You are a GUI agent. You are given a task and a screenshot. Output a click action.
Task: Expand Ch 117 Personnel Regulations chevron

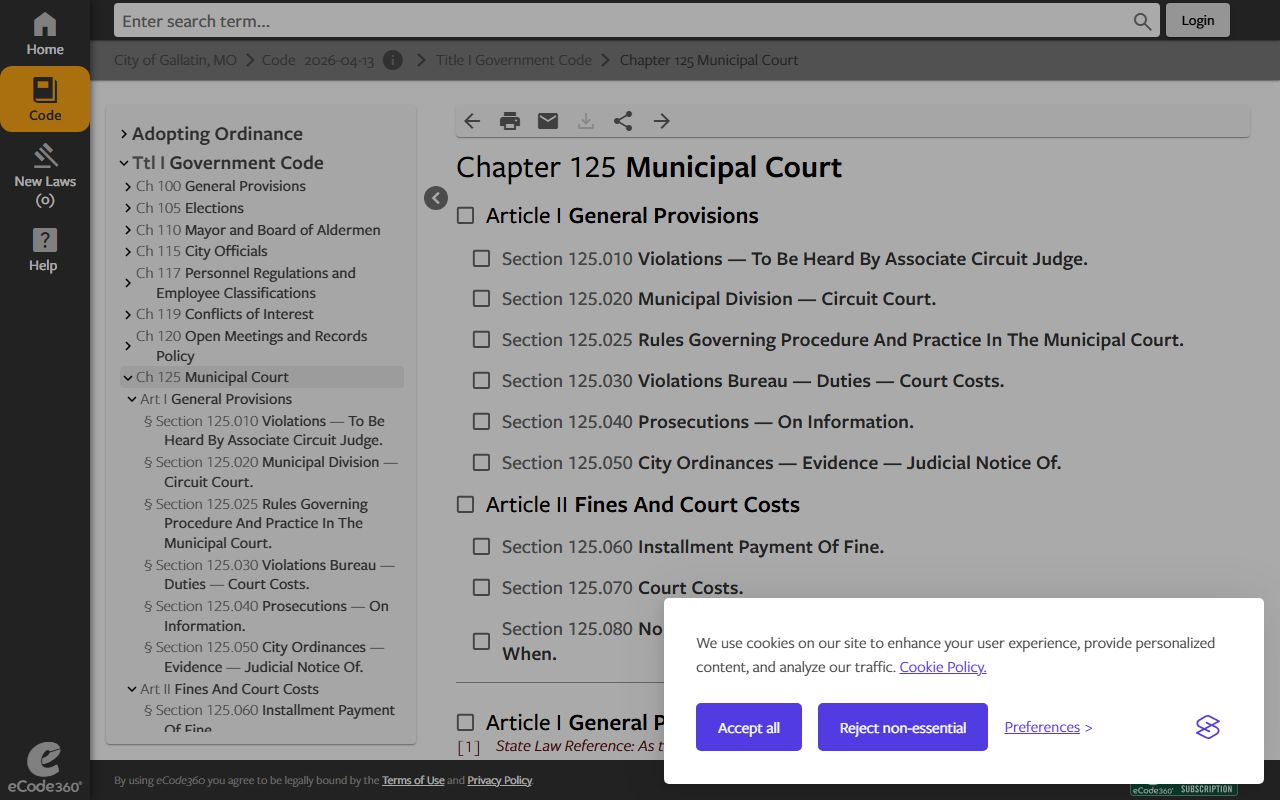pyautogui.click(x=128, y=283)
